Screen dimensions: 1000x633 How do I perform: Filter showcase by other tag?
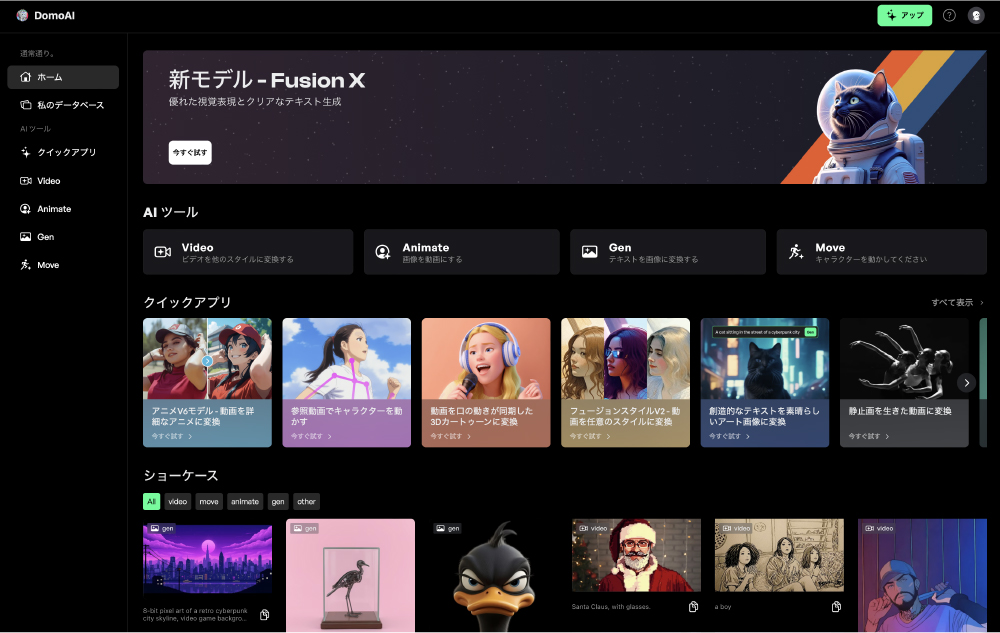tap(306, 502)
